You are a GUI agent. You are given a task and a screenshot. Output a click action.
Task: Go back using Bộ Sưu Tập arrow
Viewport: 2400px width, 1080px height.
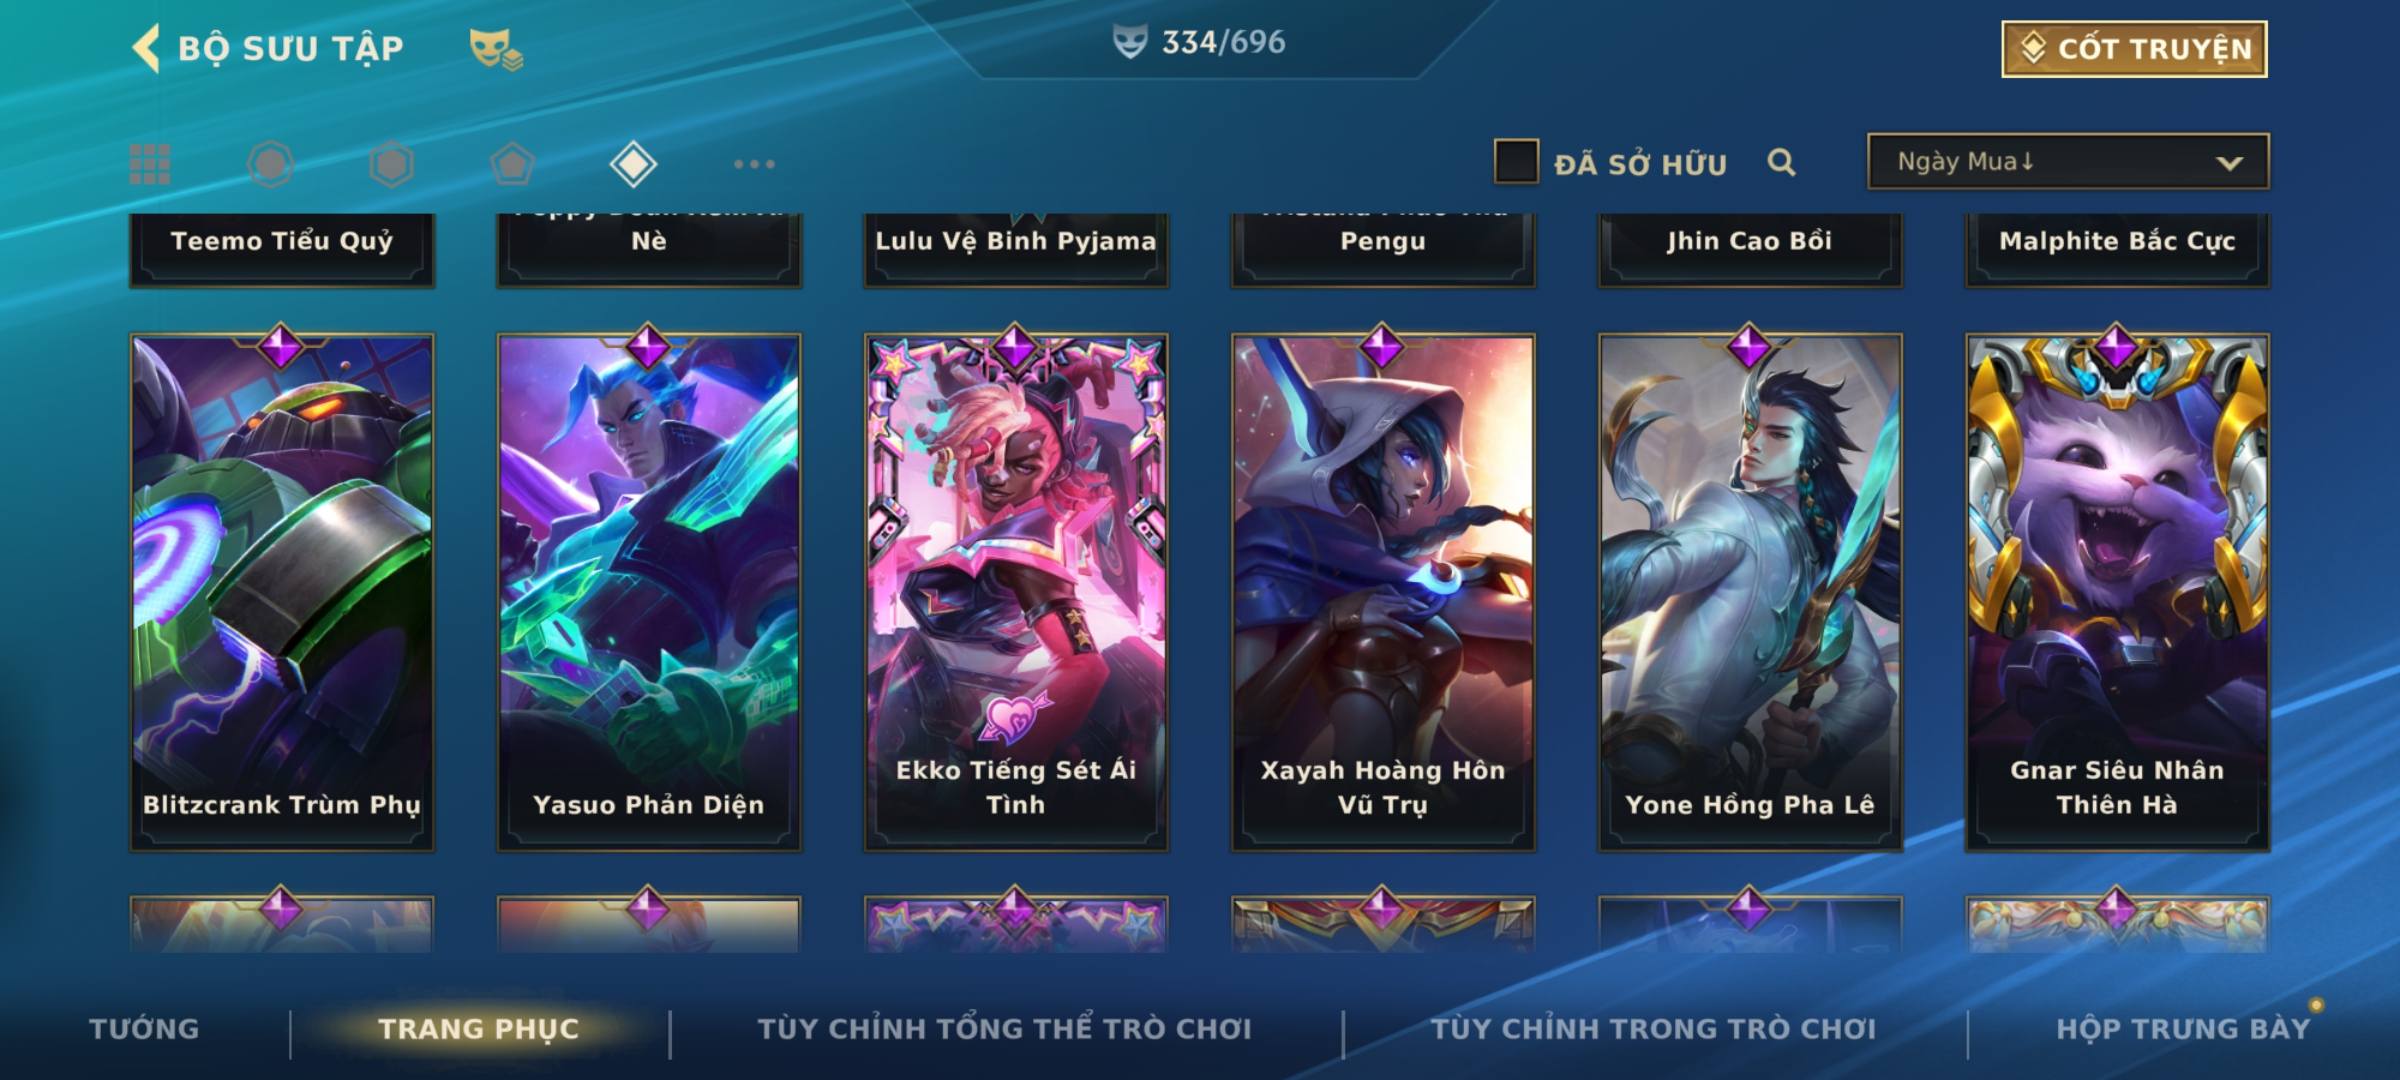click(x=146, y=48)
